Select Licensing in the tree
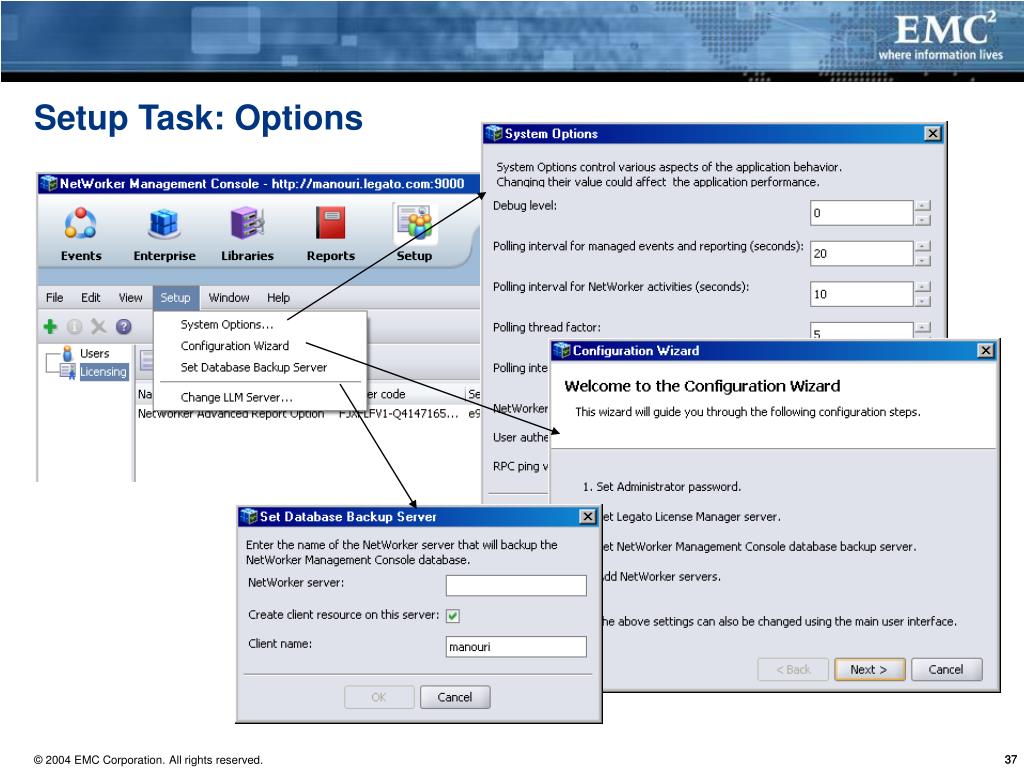 pyautogui.click(x=103, y=372)
